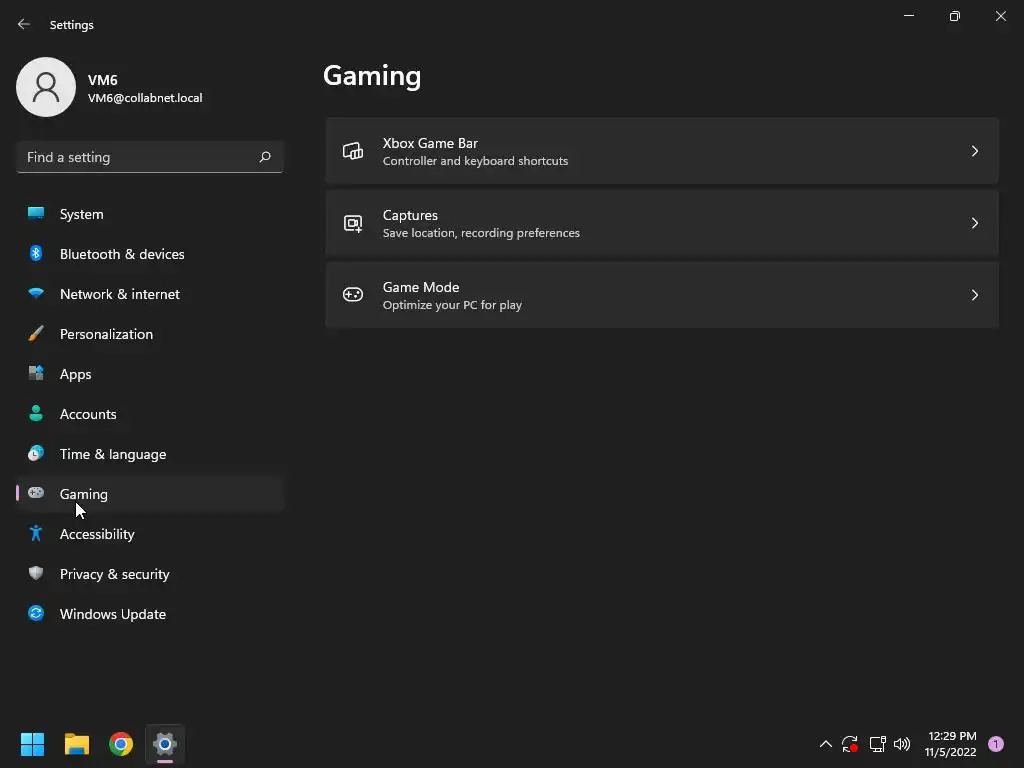
Task: Minimize the Settings window
Action: (909, 16)
